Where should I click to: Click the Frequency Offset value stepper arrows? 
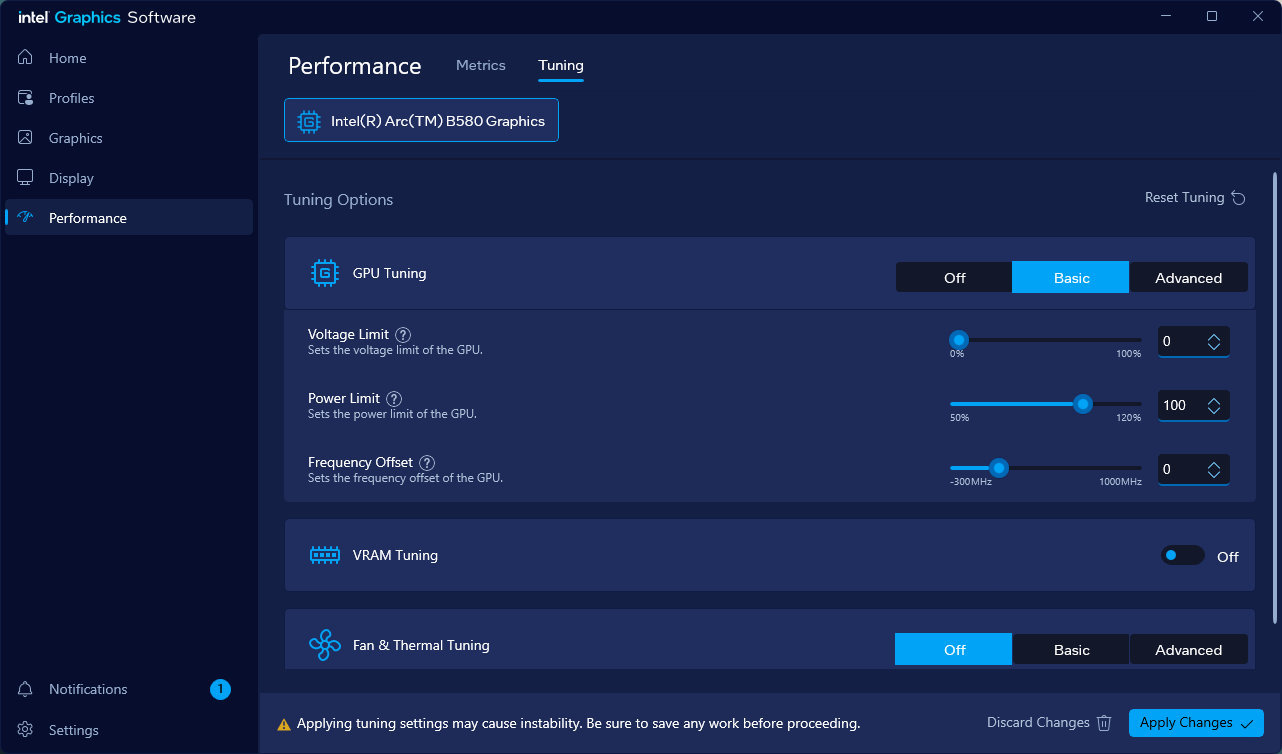click(1214, 470)
